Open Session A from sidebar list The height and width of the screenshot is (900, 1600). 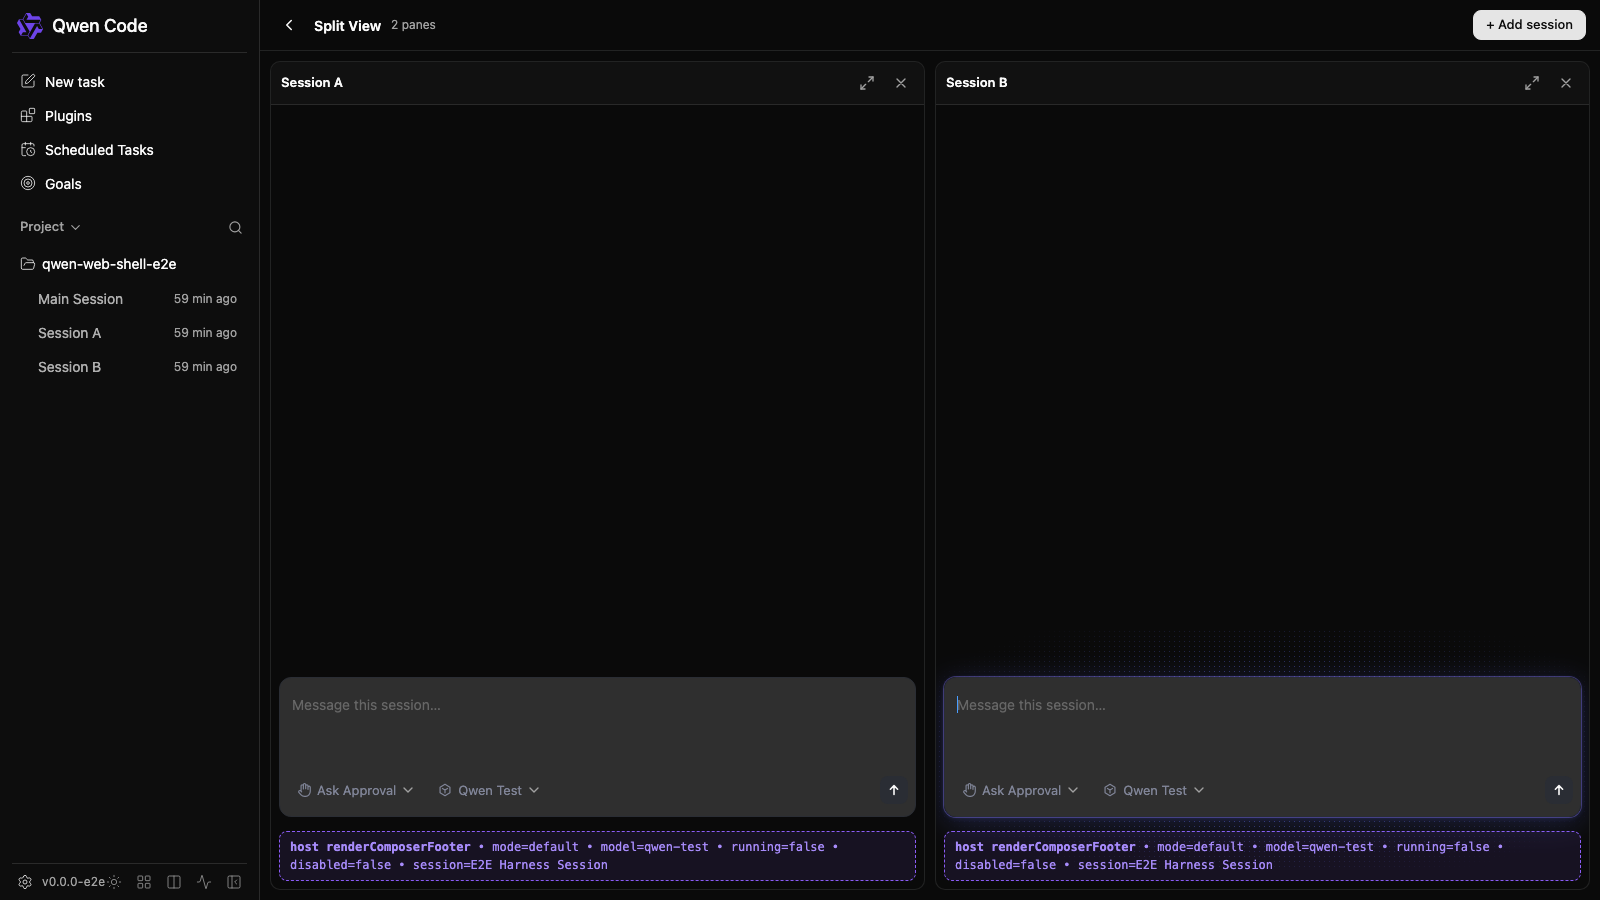(129, 333)
